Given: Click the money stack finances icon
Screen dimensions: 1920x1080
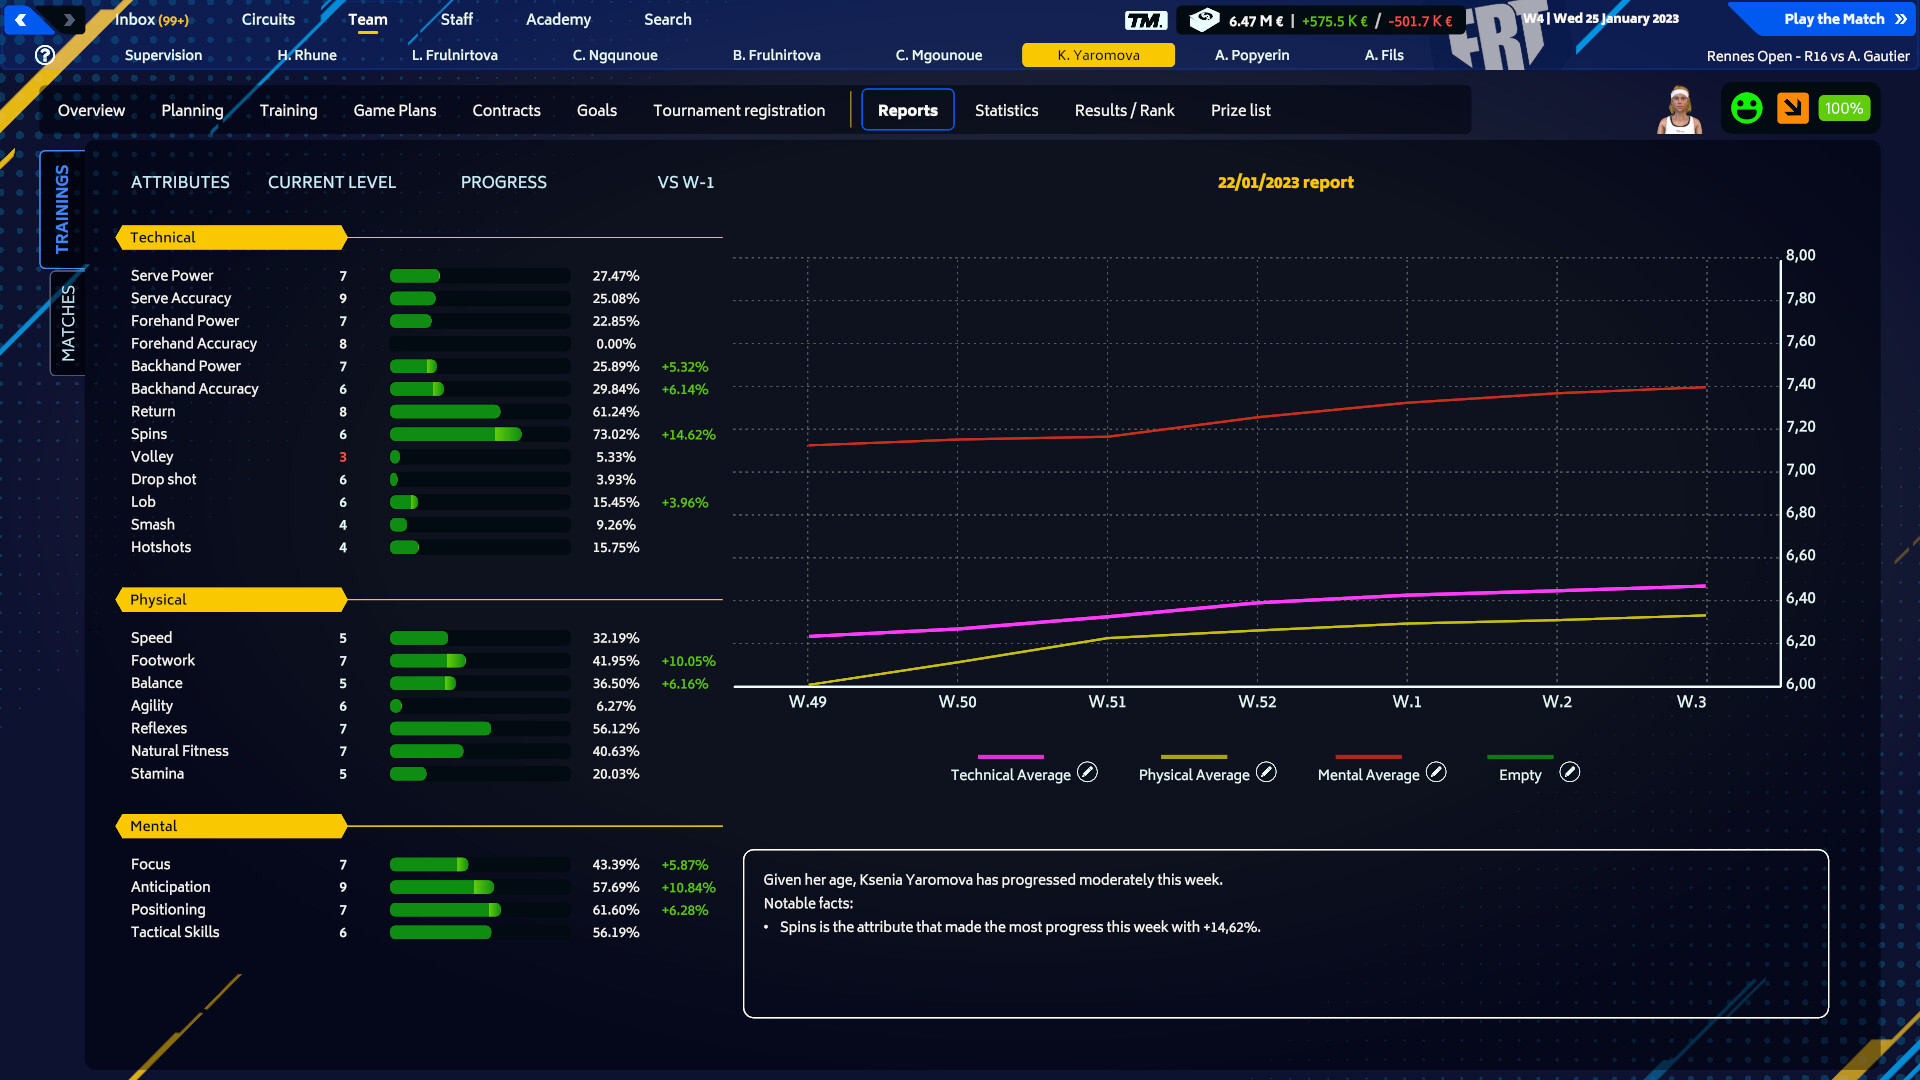Looking at the screenshot, I should point(1204,19).
